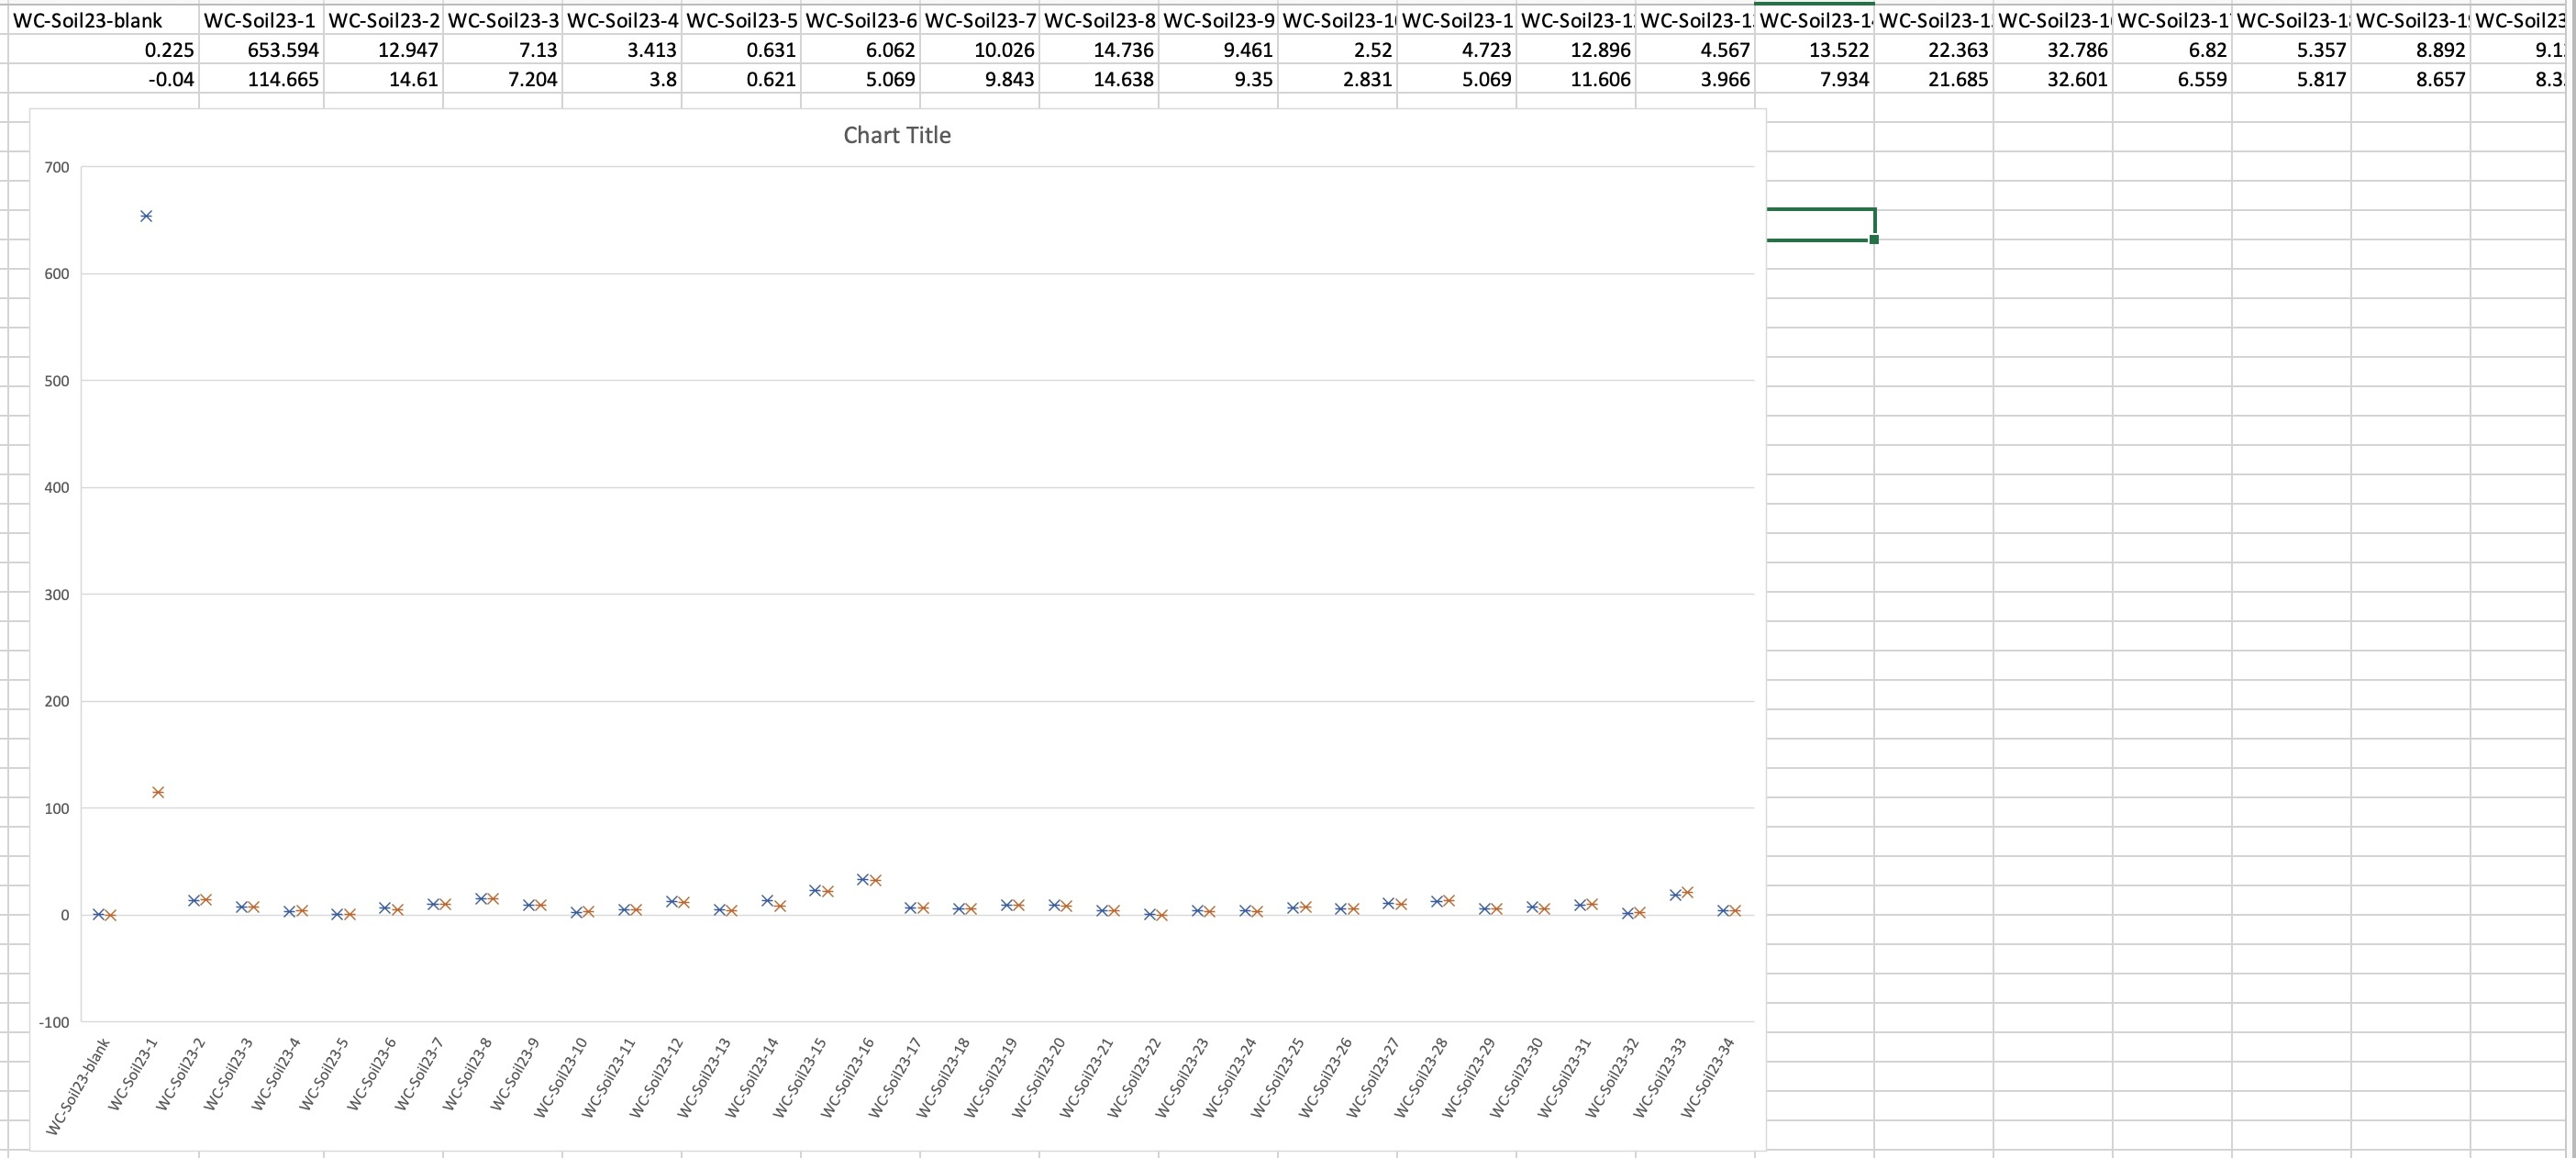Click the 700 label on the vertical axis
The width and height of the screenshot is (2576, 1158).
coord(57,167)
